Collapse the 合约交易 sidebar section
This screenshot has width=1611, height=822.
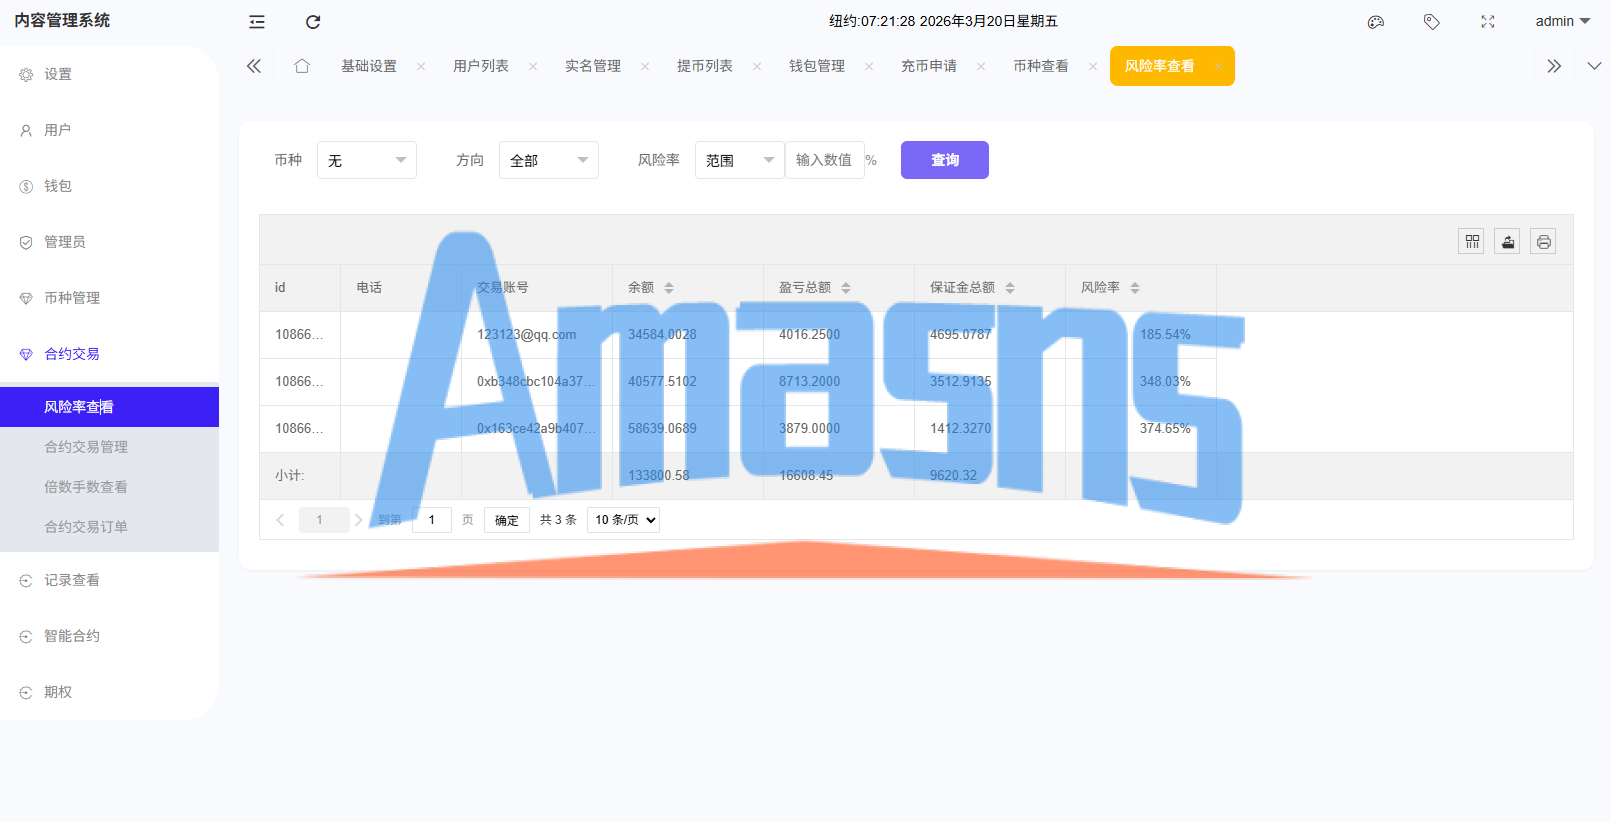pyautogui.click(x=109, y=354)
